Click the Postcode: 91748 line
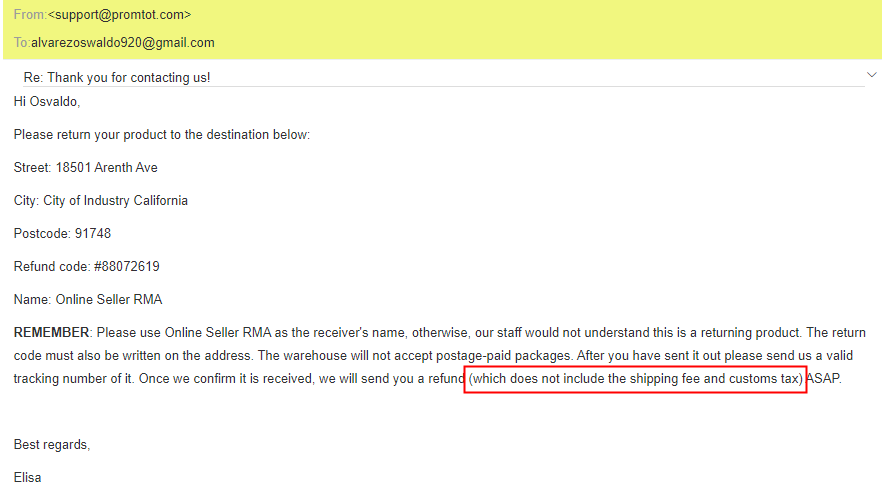 [62, 233]
